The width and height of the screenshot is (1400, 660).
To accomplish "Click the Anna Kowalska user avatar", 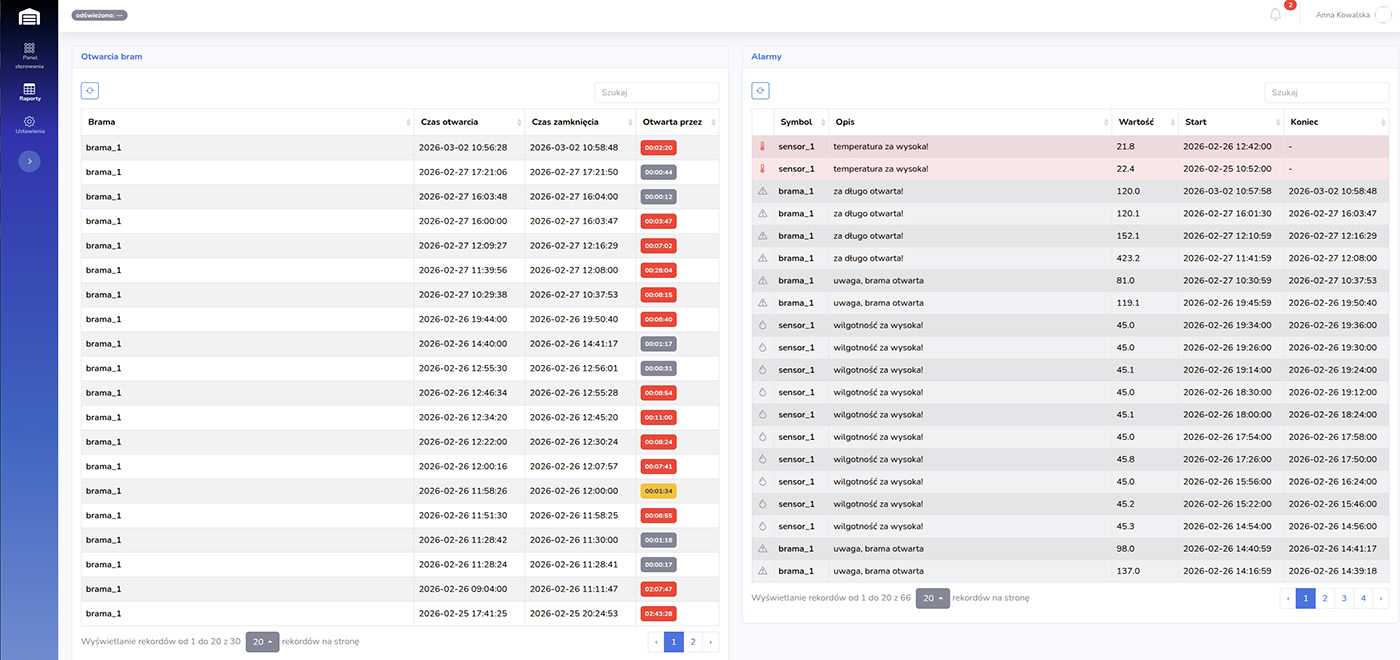I will pyautogui.click(x=1382, y=14).
